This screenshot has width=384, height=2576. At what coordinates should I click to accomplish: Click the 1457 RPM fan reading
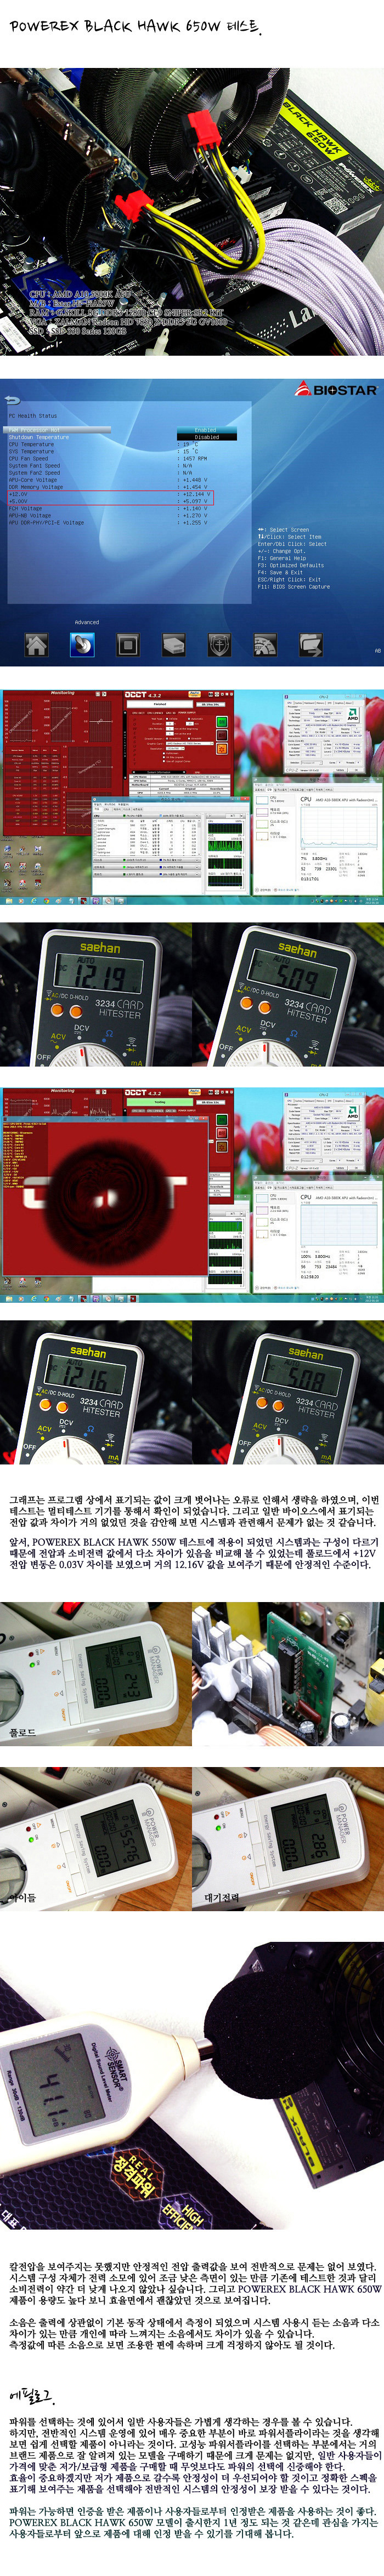tap(194, 458)
